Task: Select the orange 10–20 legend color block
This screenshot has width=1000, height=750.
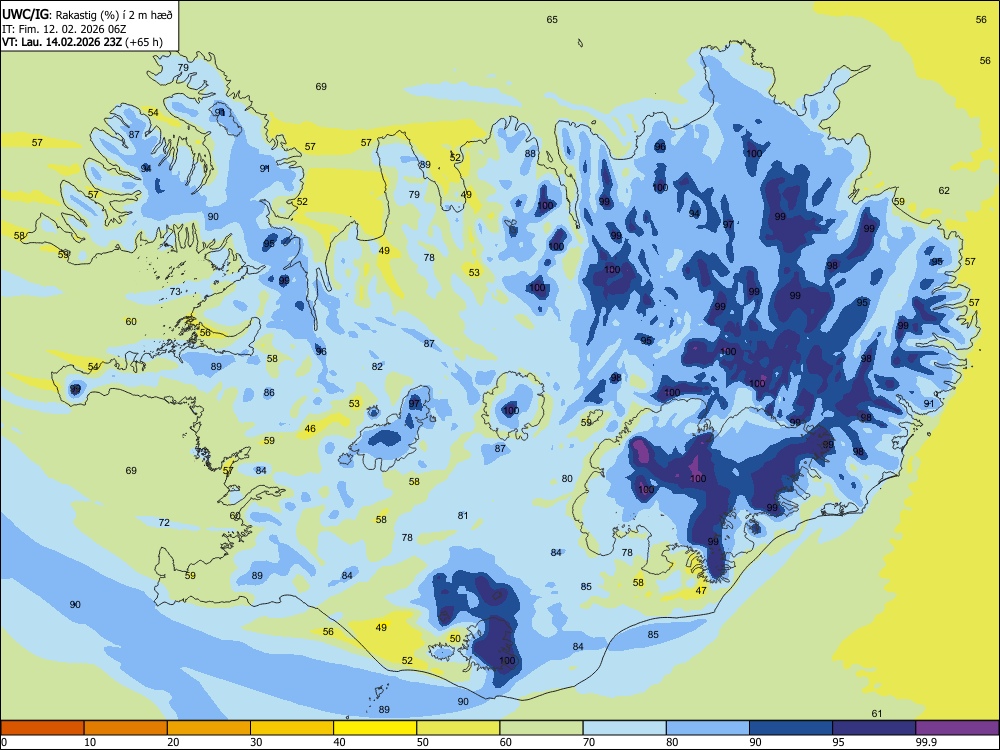Action: 126,728
